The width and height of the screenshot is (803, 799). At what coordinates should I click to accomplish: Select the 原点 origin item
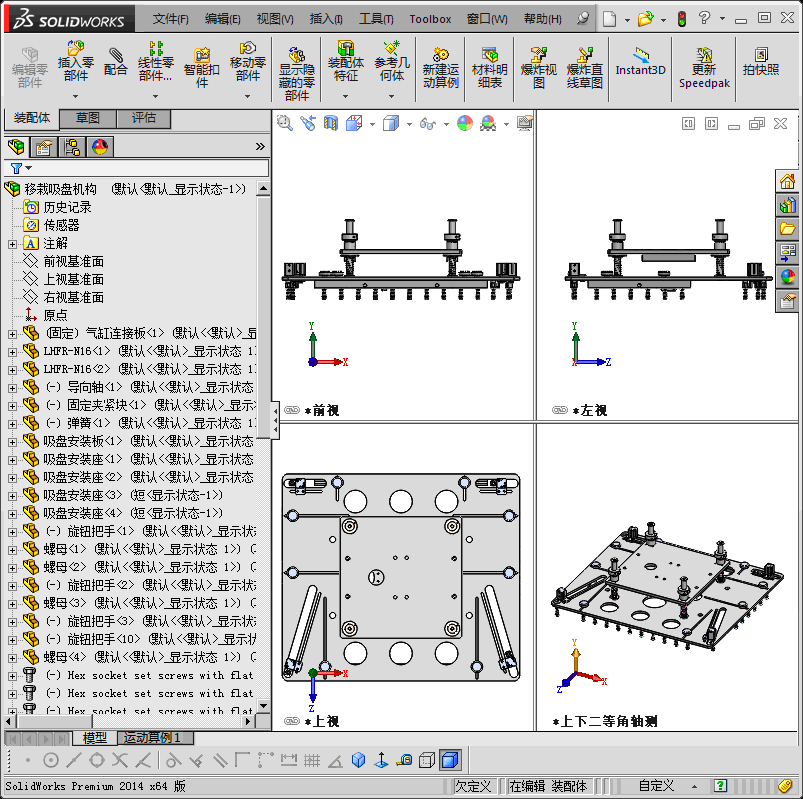pos(55,315)
